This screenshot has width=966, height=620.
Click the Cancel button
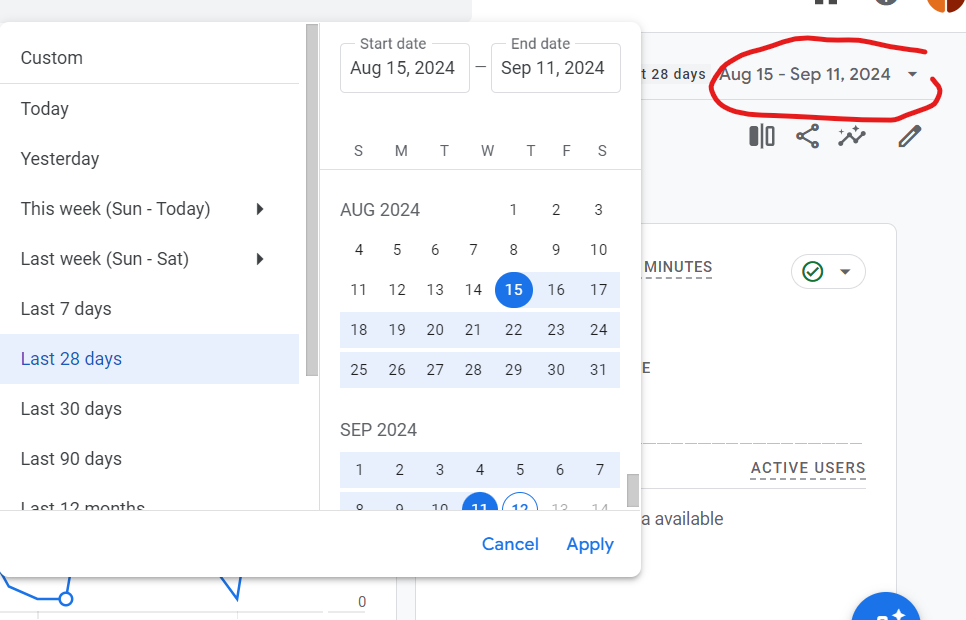click(x=510, y=544)
